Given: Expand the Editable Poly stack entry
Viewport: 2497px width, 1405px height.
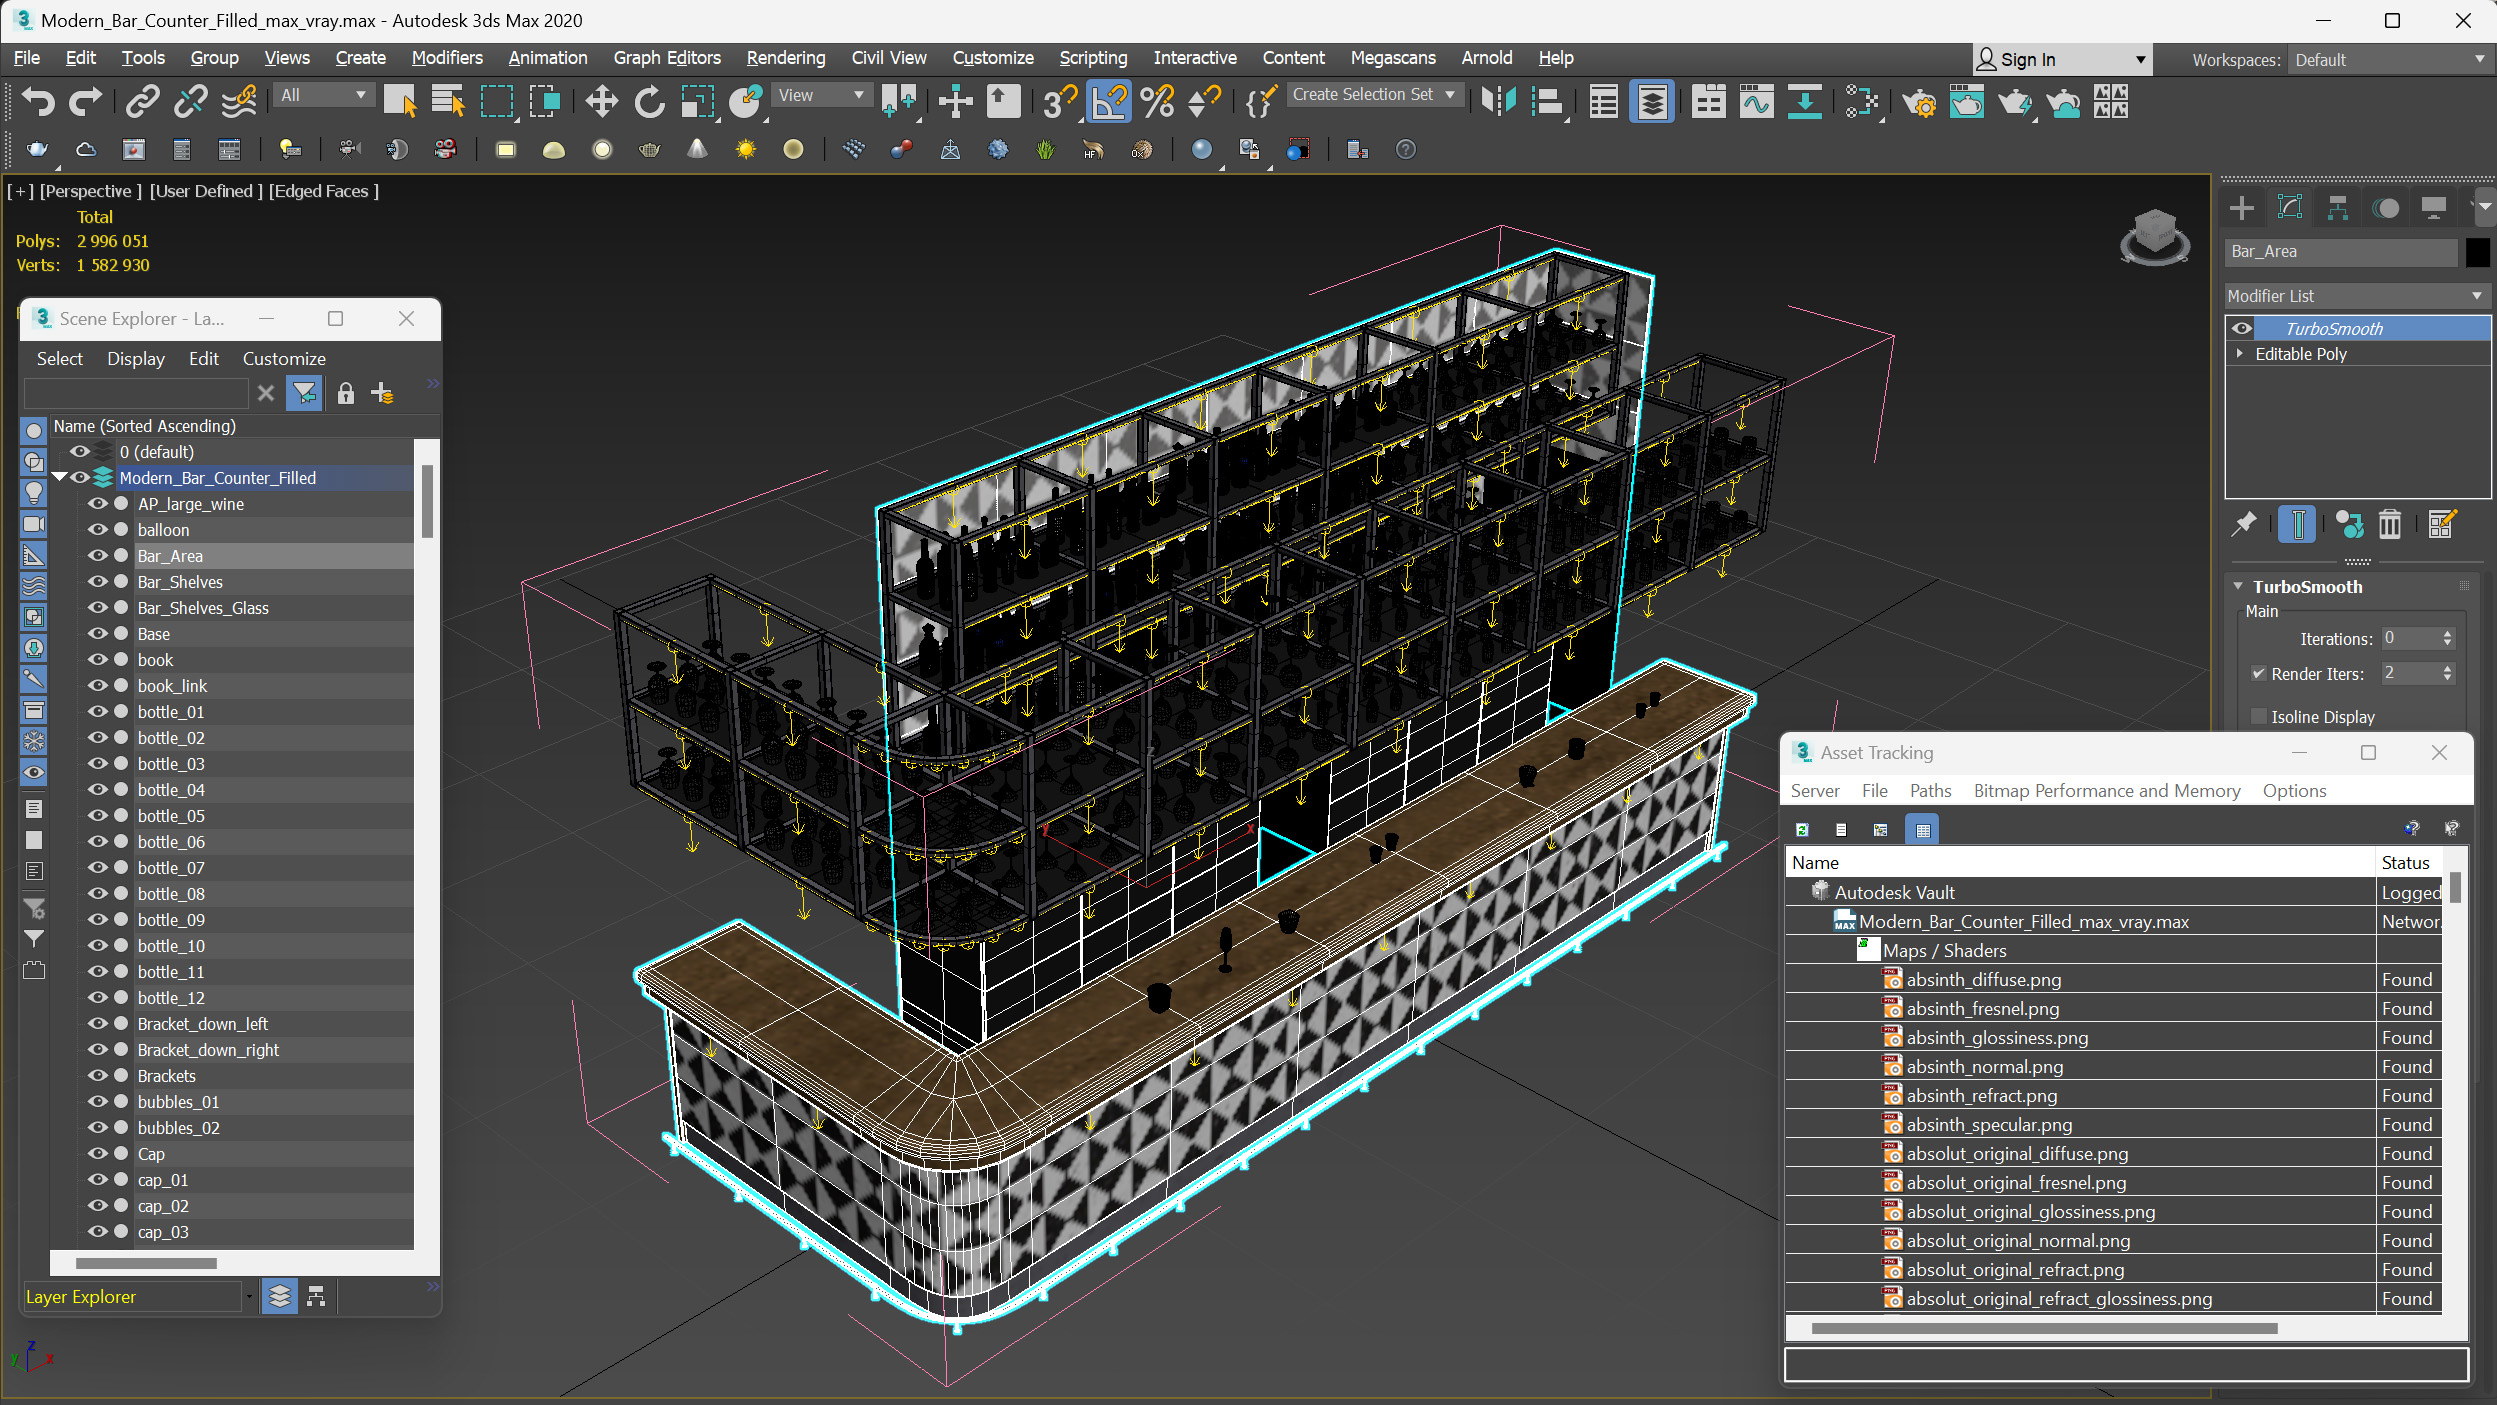Looking at the screenshot, I should coord(2240,353).
